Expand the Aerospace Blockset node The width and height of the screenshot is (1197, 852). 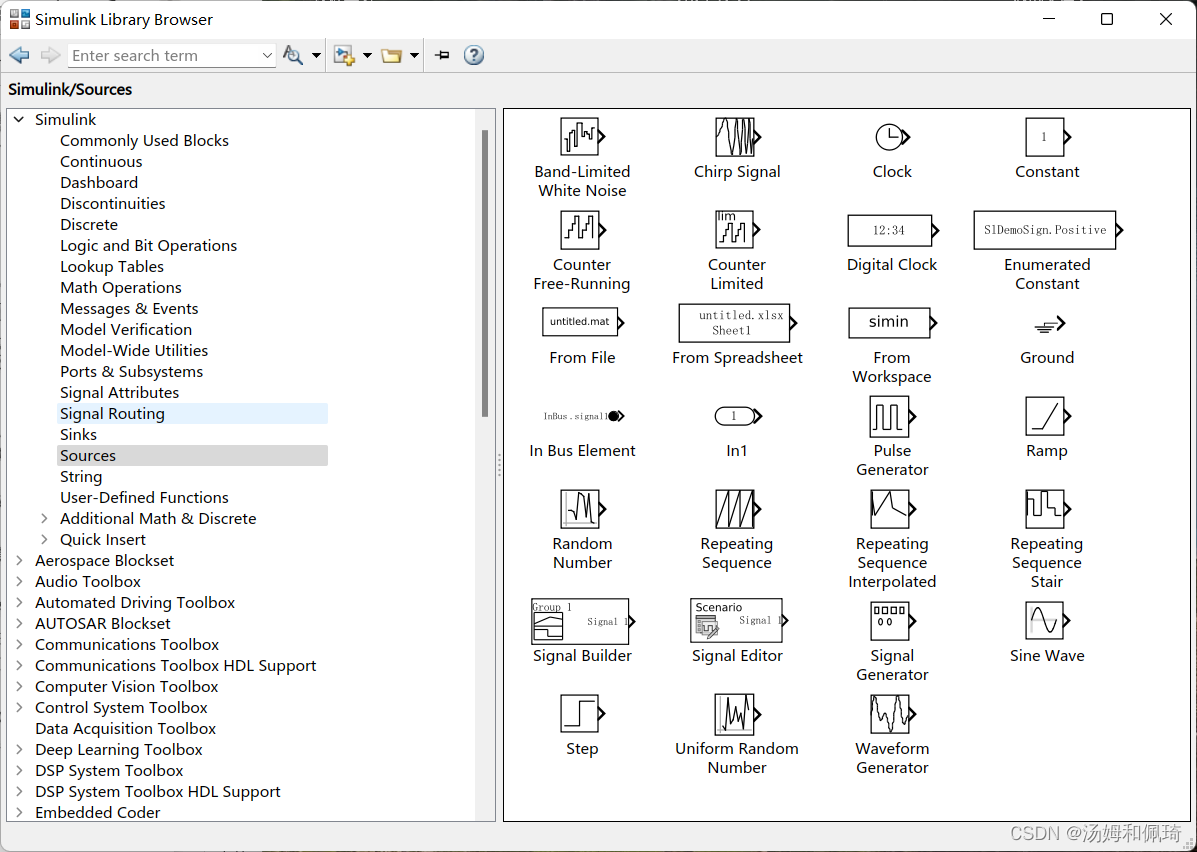pos(20,560)
